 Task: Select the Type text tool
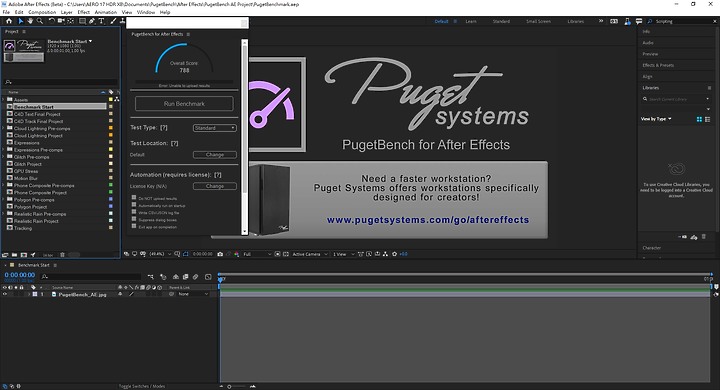(x=101, y=21)
